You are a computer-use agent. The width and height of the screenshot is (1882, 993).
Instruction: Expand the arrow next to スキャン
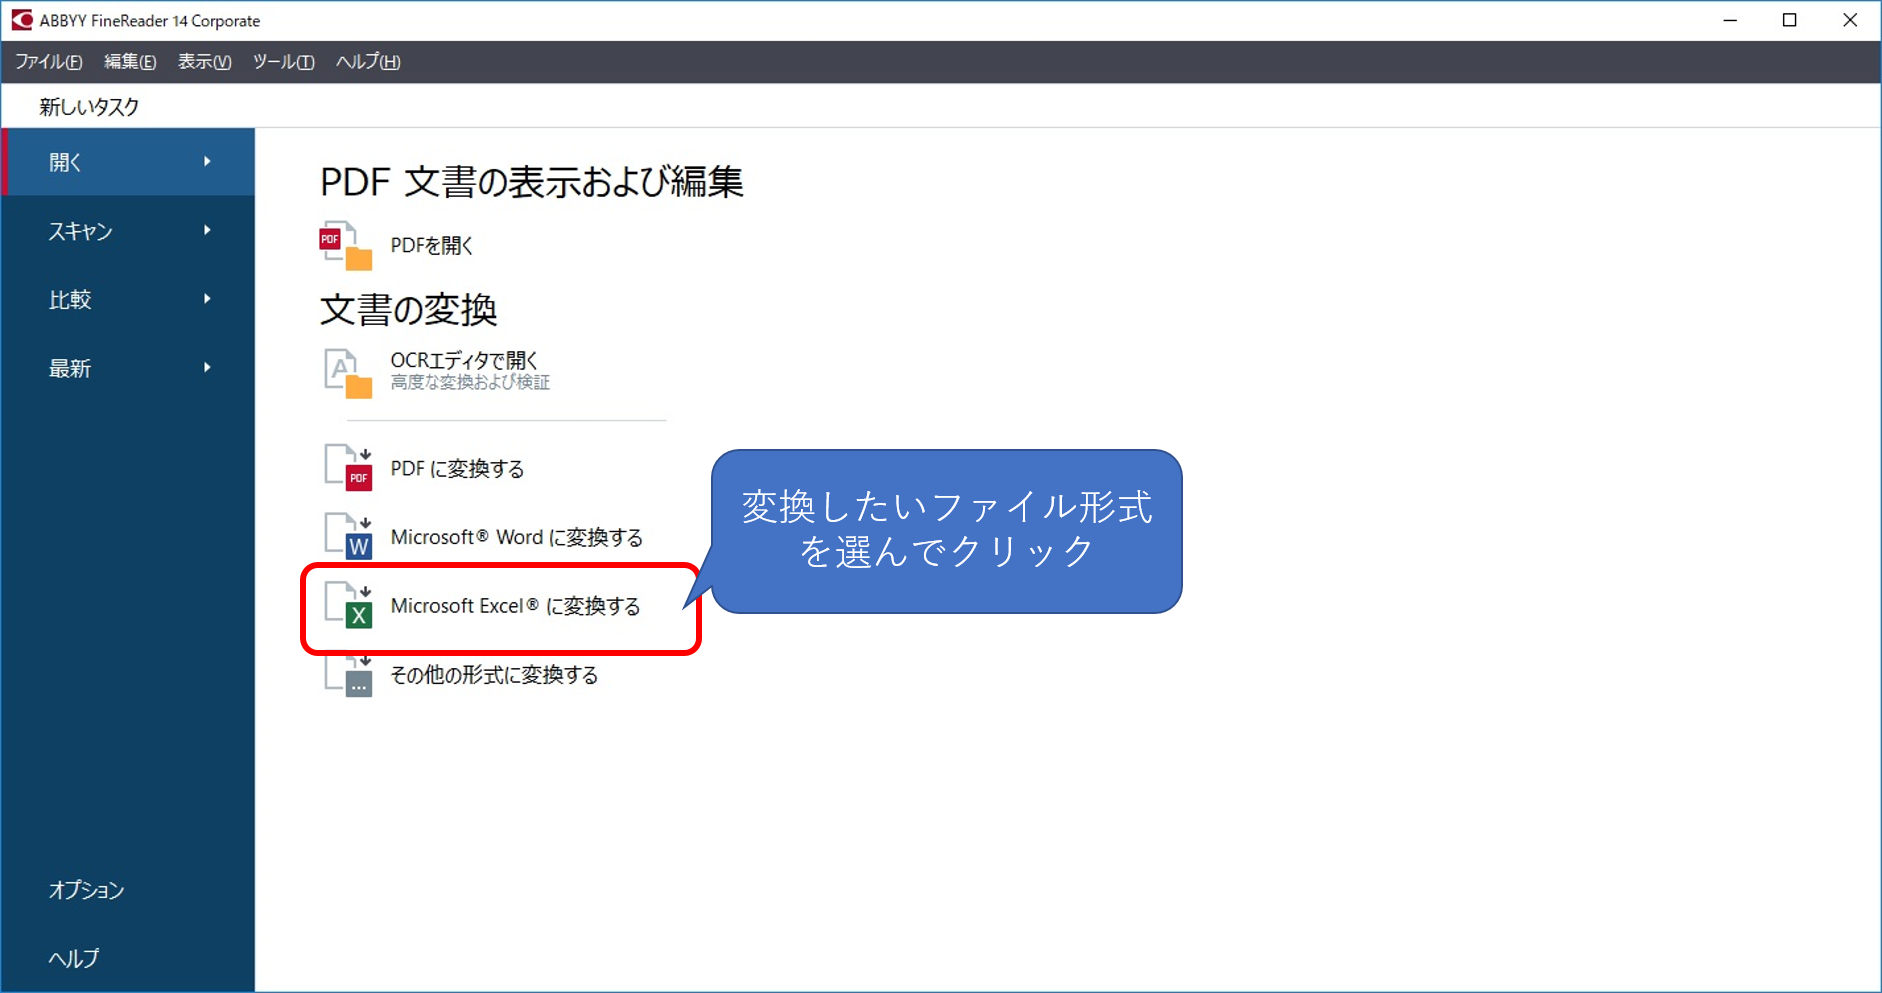point(207,230)
